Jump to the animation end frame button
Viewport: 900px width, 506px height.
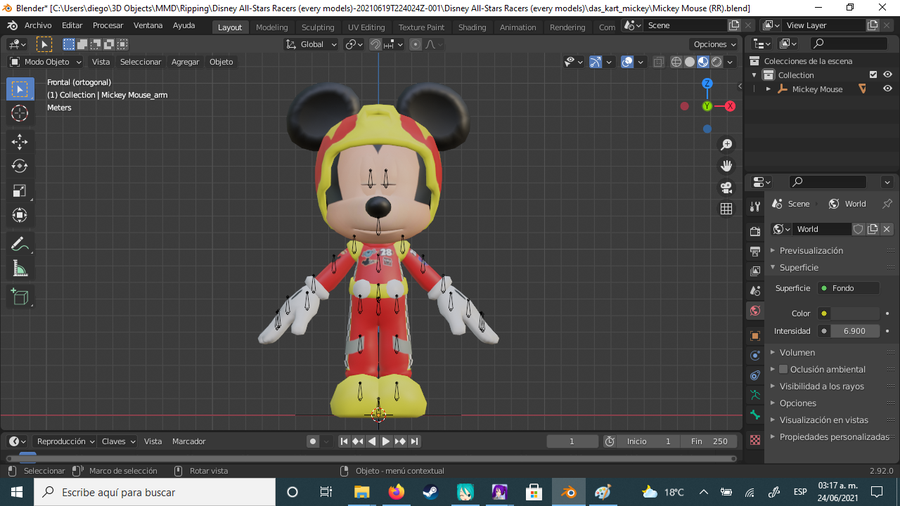414,441
